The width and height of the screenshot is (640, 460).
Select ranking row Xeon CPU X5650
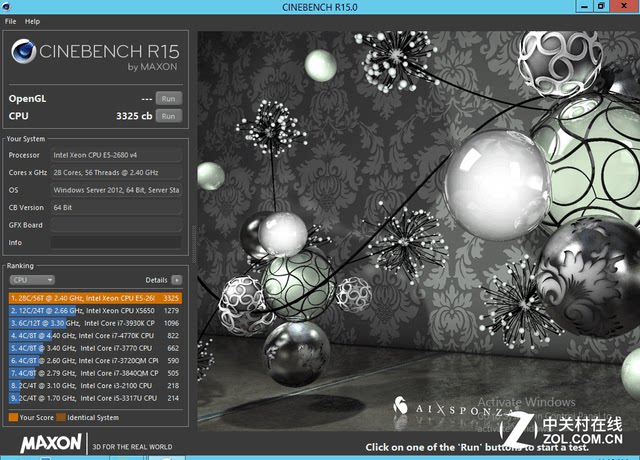click(x=95, y=311)
